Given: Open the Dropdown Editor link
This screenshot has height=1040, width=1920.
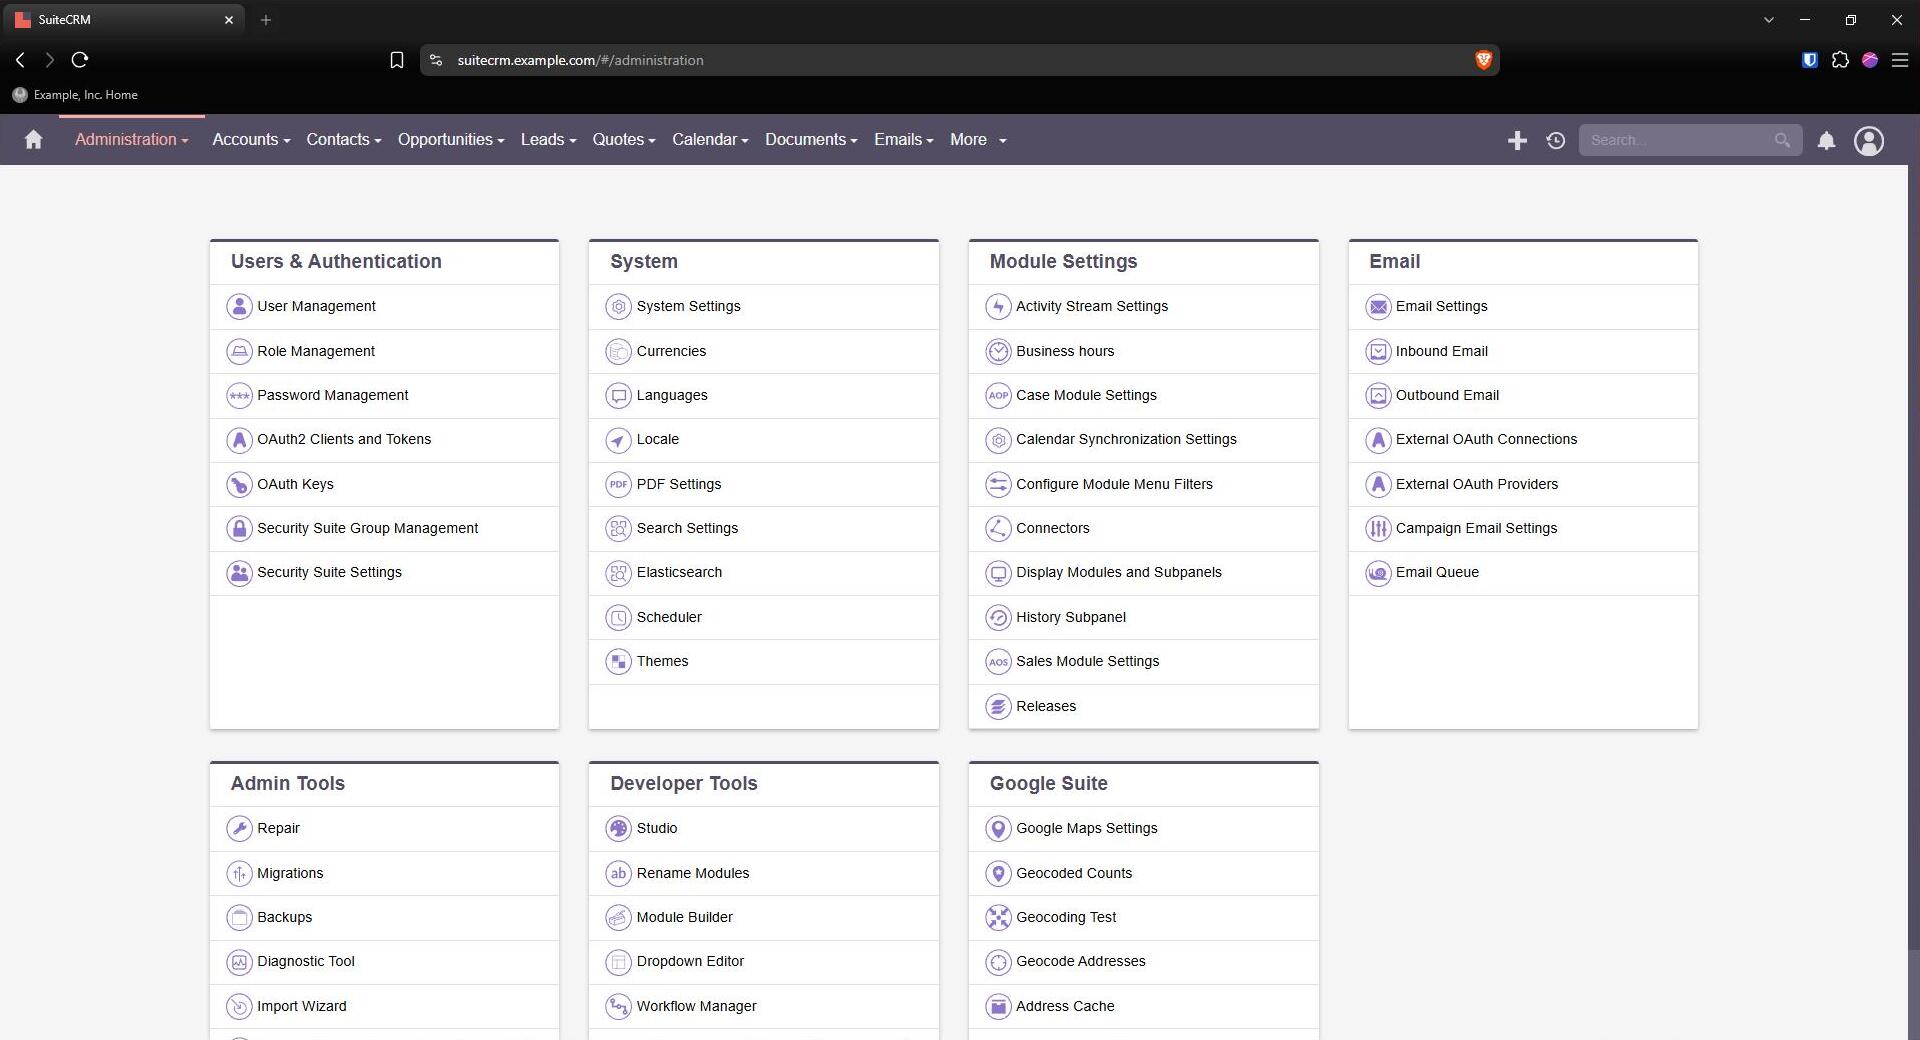Looking at the screenshot, I should 690,962.
